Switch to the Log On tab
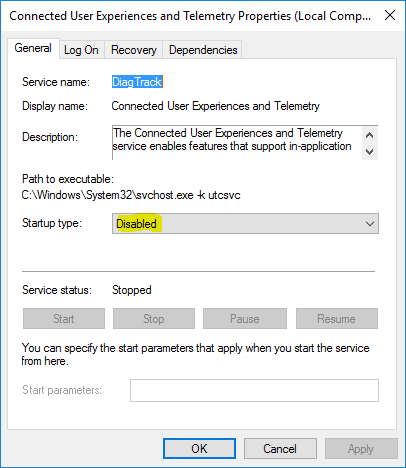 (82, 50)
